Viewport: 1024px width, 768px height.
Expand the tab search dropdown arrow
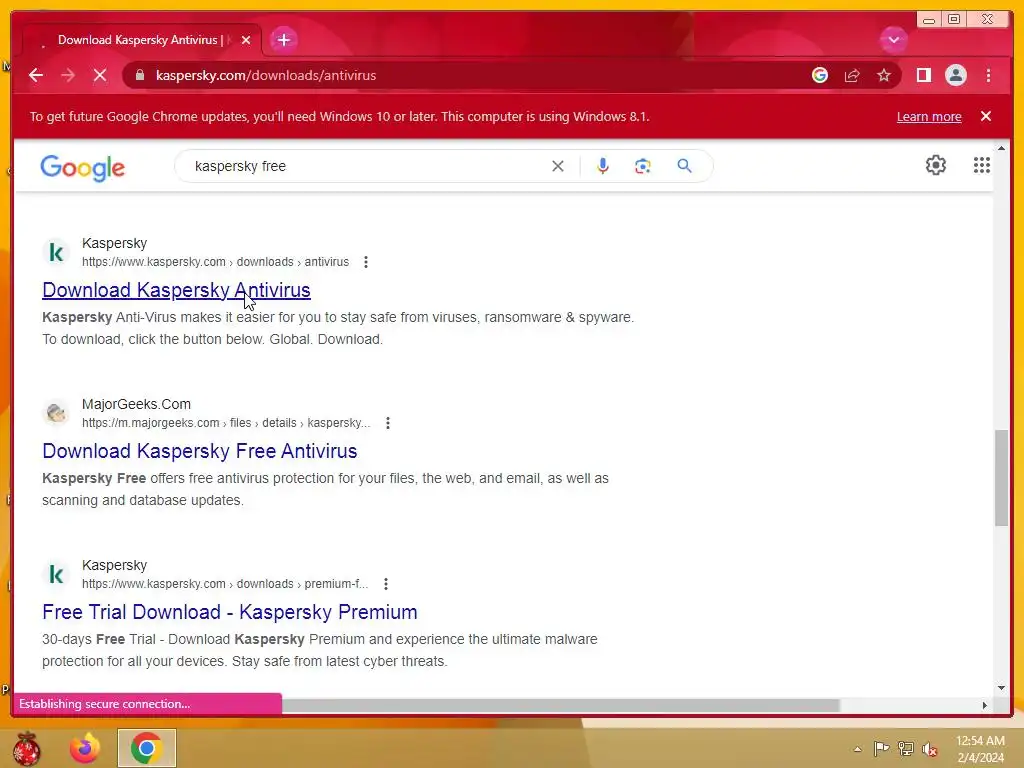click(893, 40)
